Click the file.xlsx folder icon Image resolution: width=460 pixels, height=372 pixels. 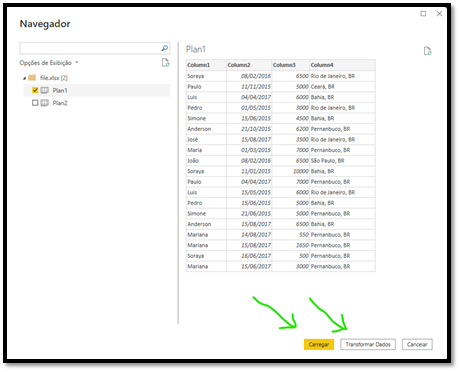coord(32,78)
